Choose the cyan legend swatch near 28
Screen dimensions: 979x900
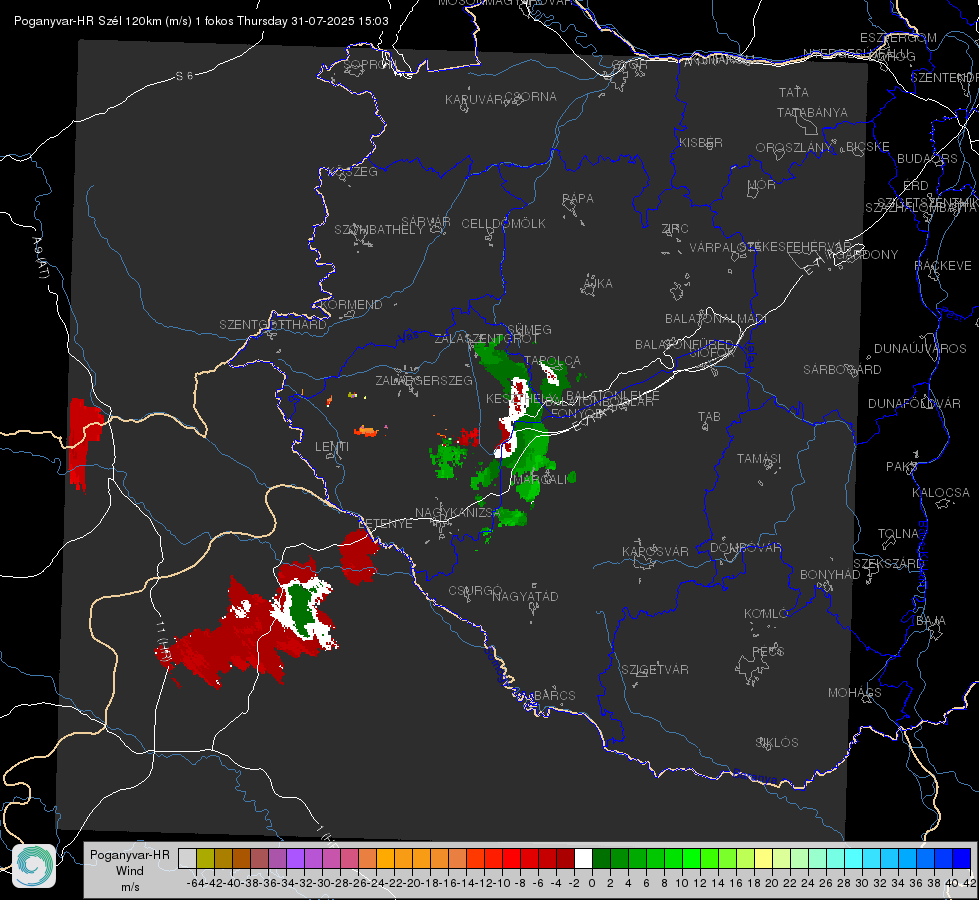853,858
